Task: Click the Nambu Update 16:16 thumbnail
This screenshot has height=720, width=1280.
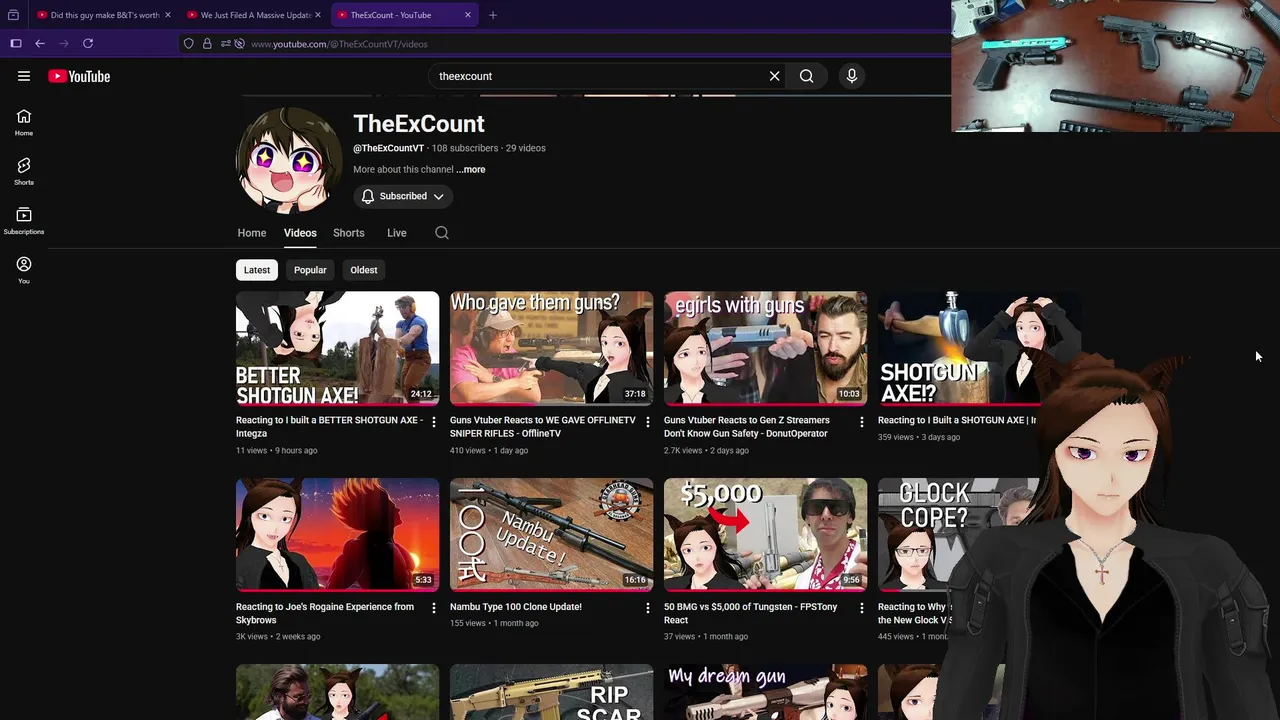Action: (551, 534)
